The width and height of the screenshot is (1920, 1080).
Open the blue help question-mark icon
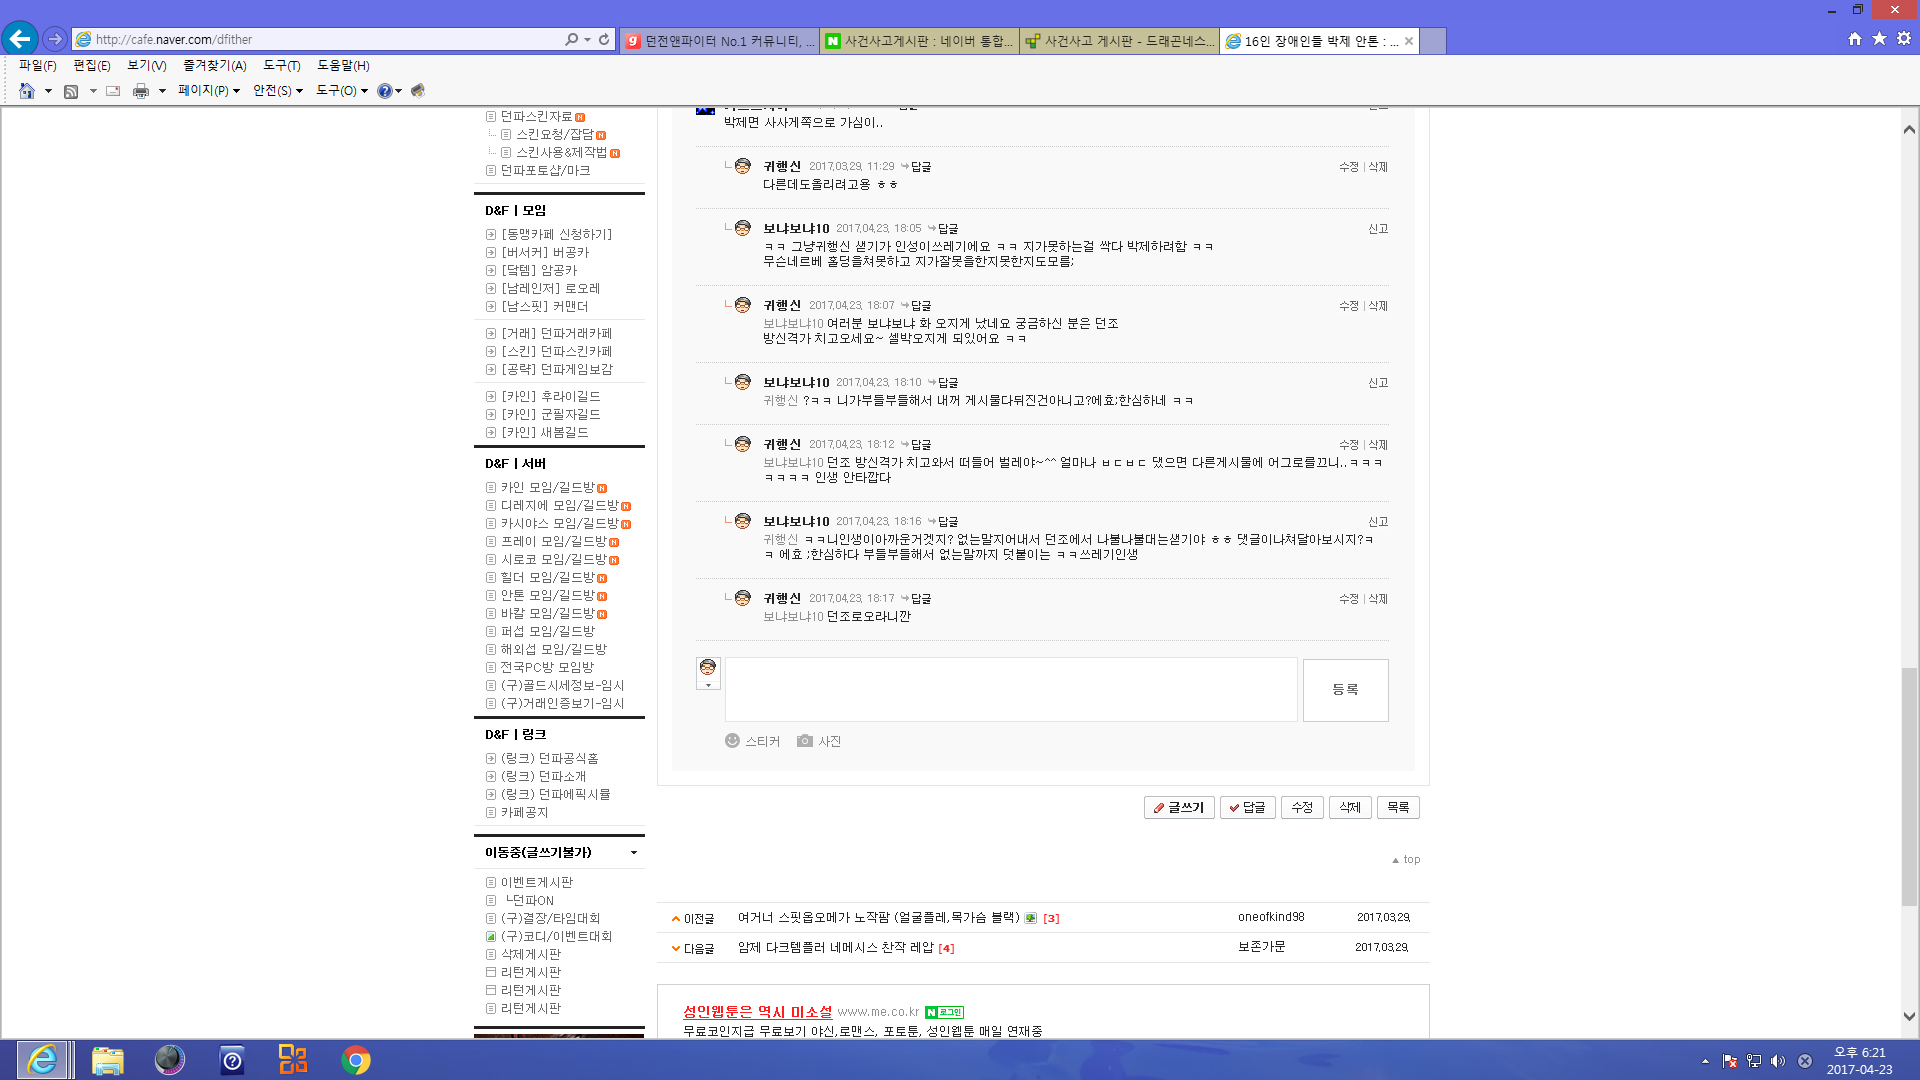pos(384,91)
